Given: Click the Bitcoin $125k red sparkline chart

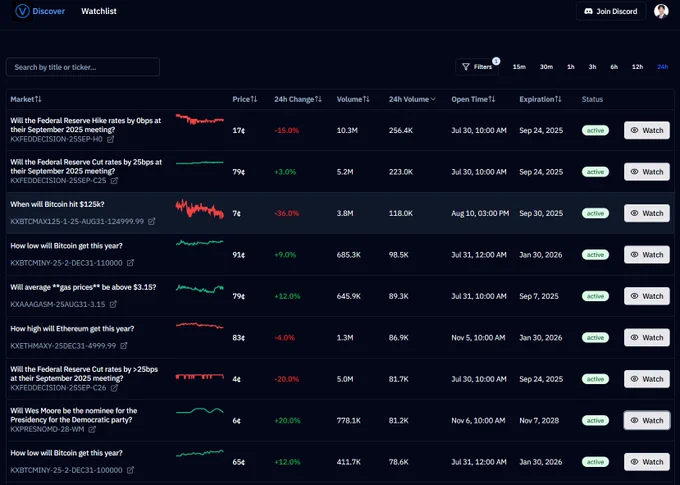Looking at the screenshot, I should (199, 209).
